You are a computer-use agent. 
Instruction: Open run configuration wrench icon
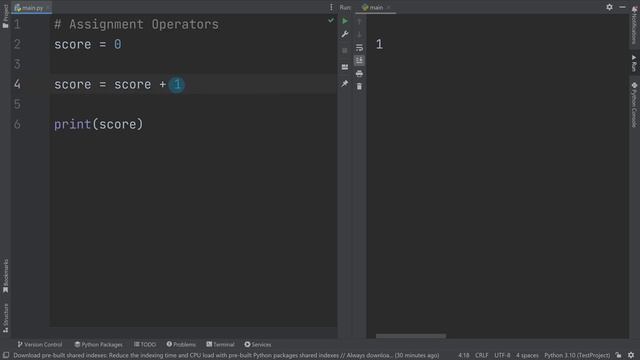(x=345, y=34)
